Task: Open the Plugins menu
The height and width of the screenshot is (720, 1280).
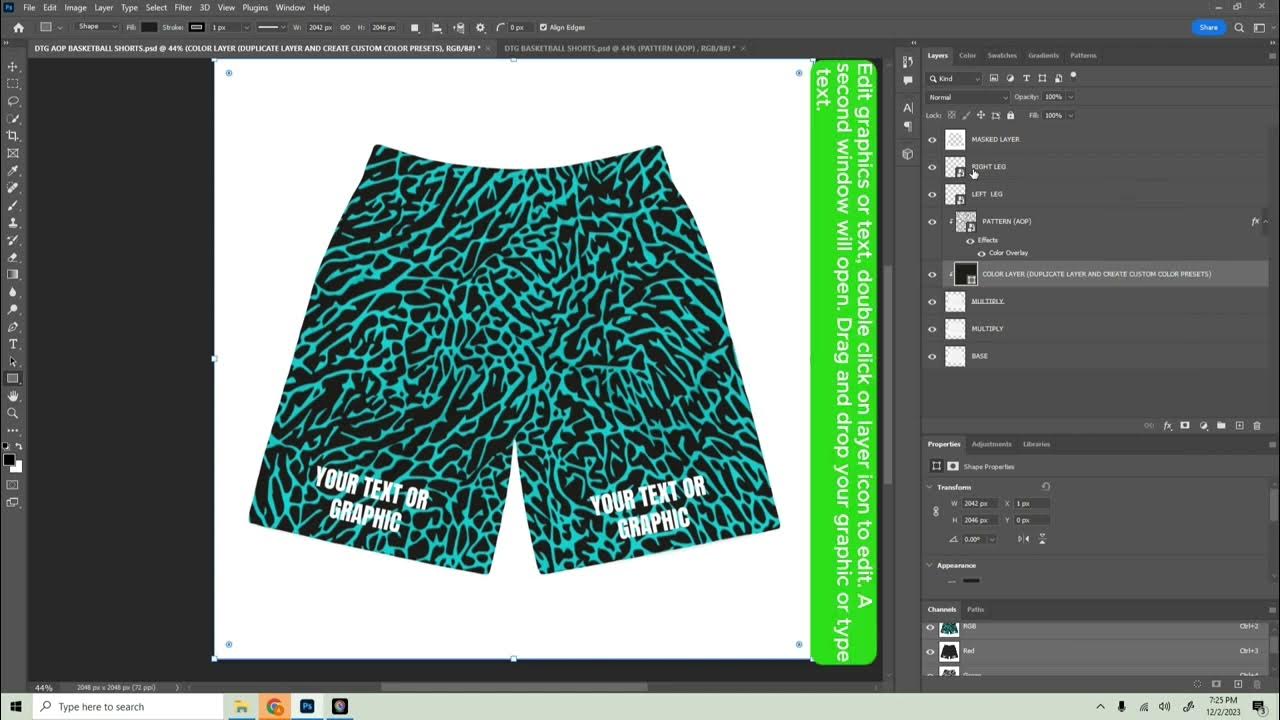Action: coord(255,7)
